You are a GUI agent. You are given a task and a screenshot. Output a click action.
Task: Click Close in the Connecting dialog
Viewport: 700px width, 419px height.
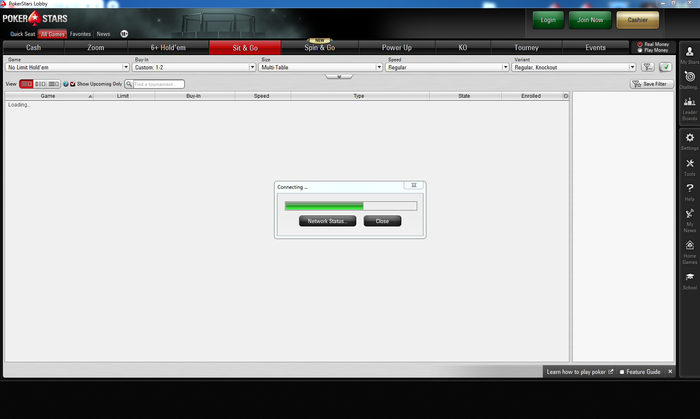[382, 221]
